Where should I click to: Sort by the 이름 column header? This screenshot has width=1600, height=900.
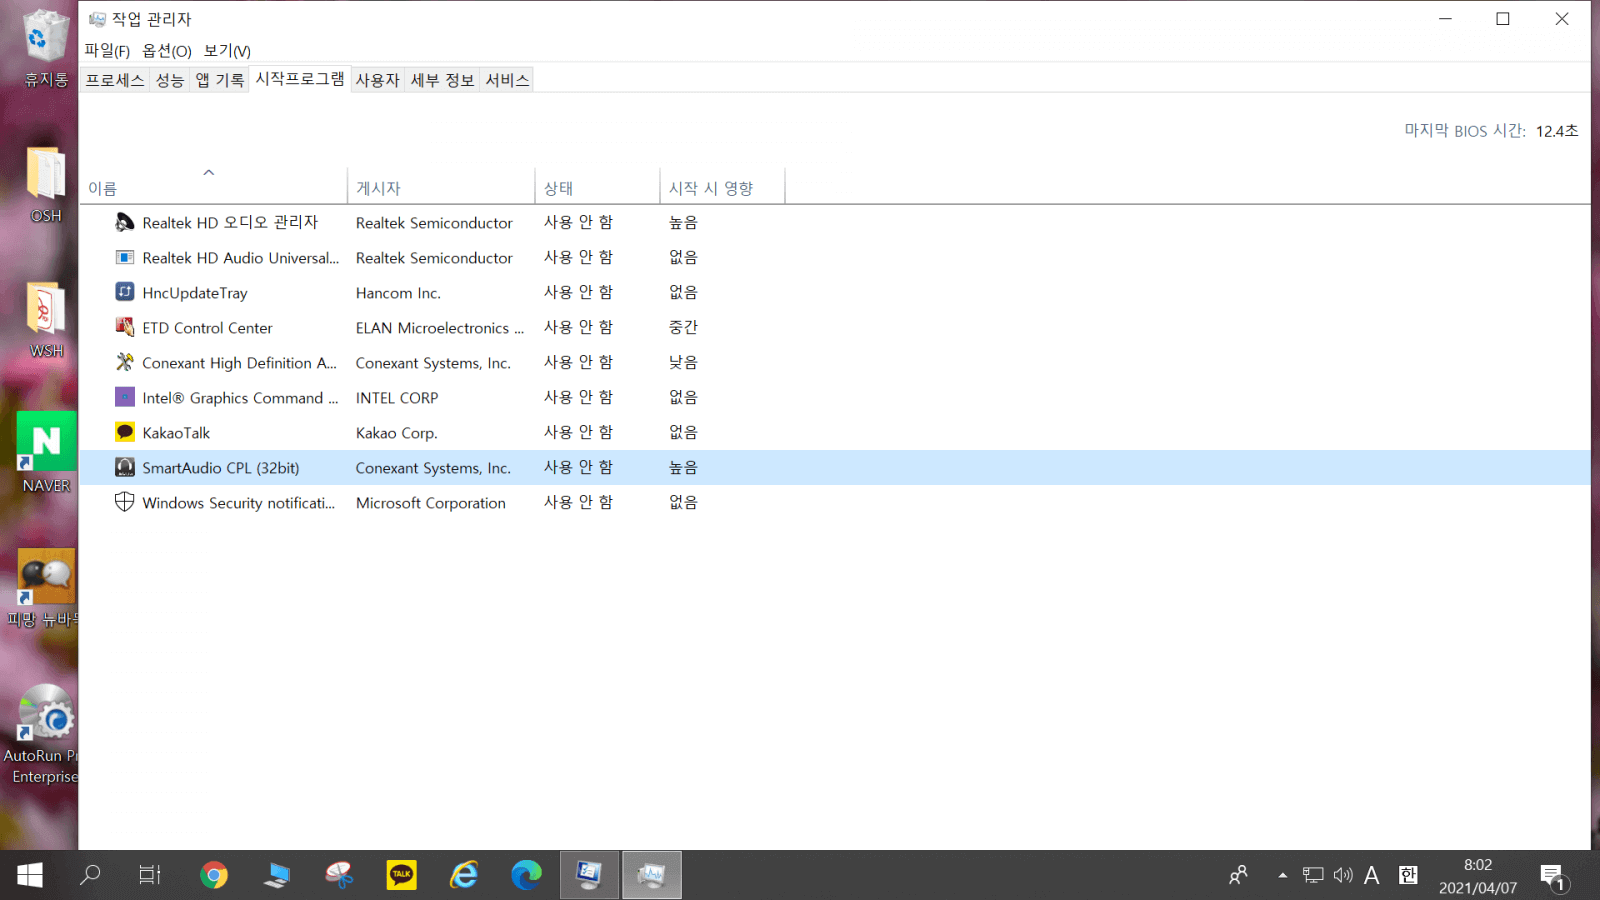[214, 188]
